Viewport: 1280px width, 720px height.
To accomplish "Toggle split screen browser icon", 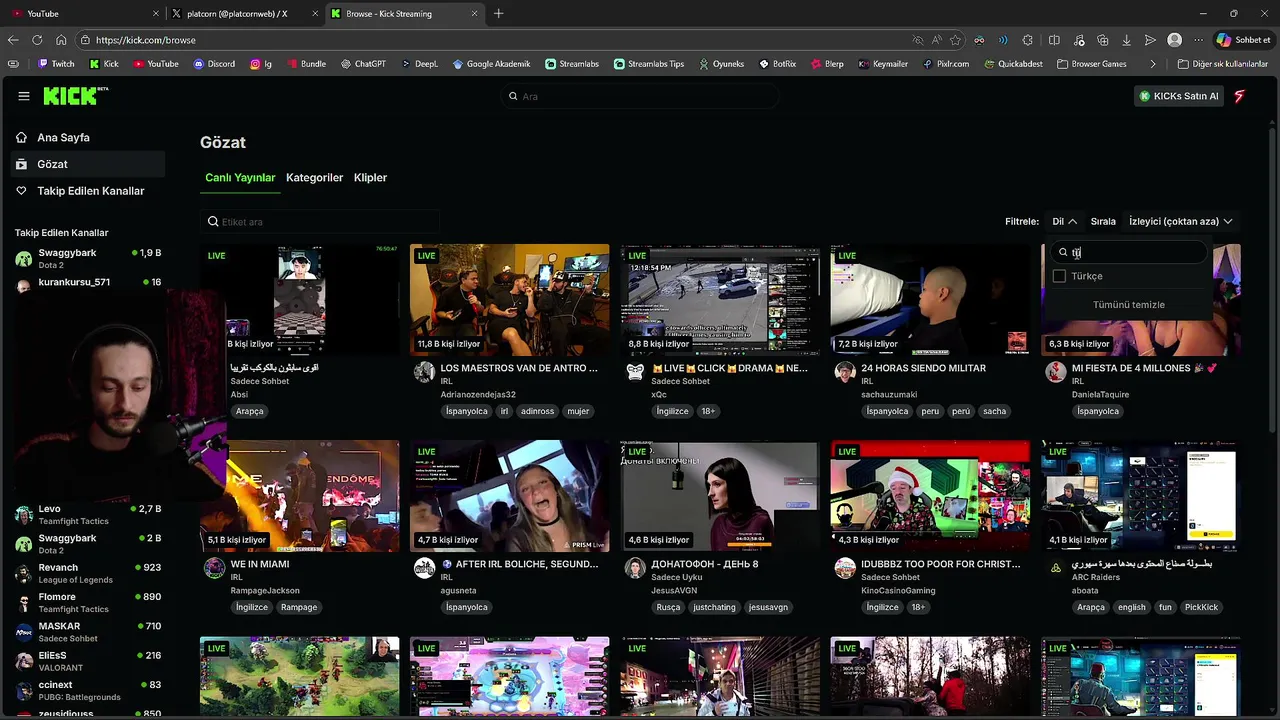I will [x=1054, y=40].
